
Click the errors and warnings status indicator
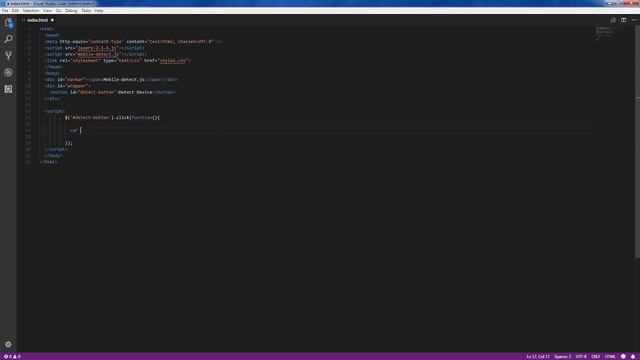[x=12, y=357]
